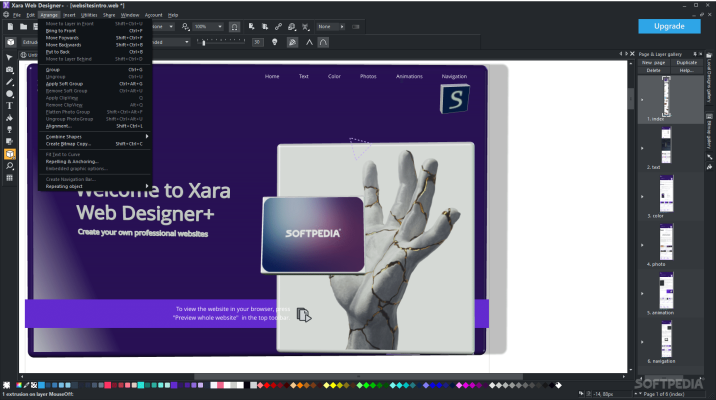716x400 pixels.
Task: Pick the bright pink swatch on color line
Action: tap(108, 385)
